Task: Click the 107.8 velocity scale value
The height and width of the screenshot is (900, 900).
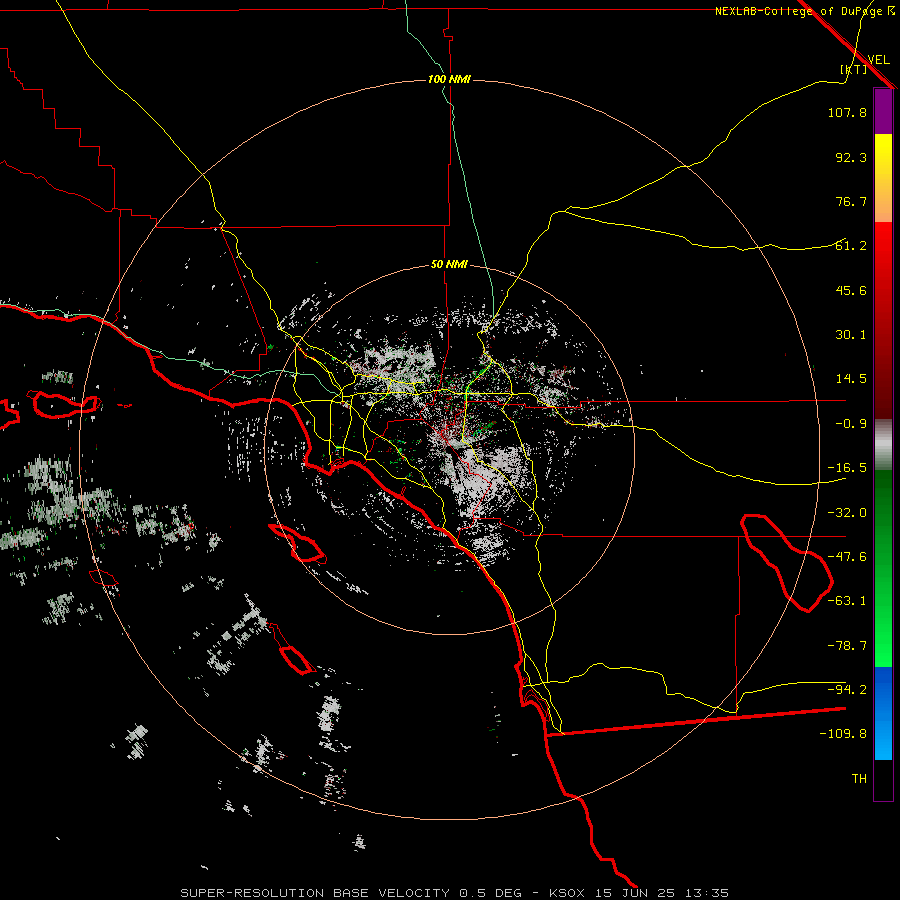Action: point(847,112)
